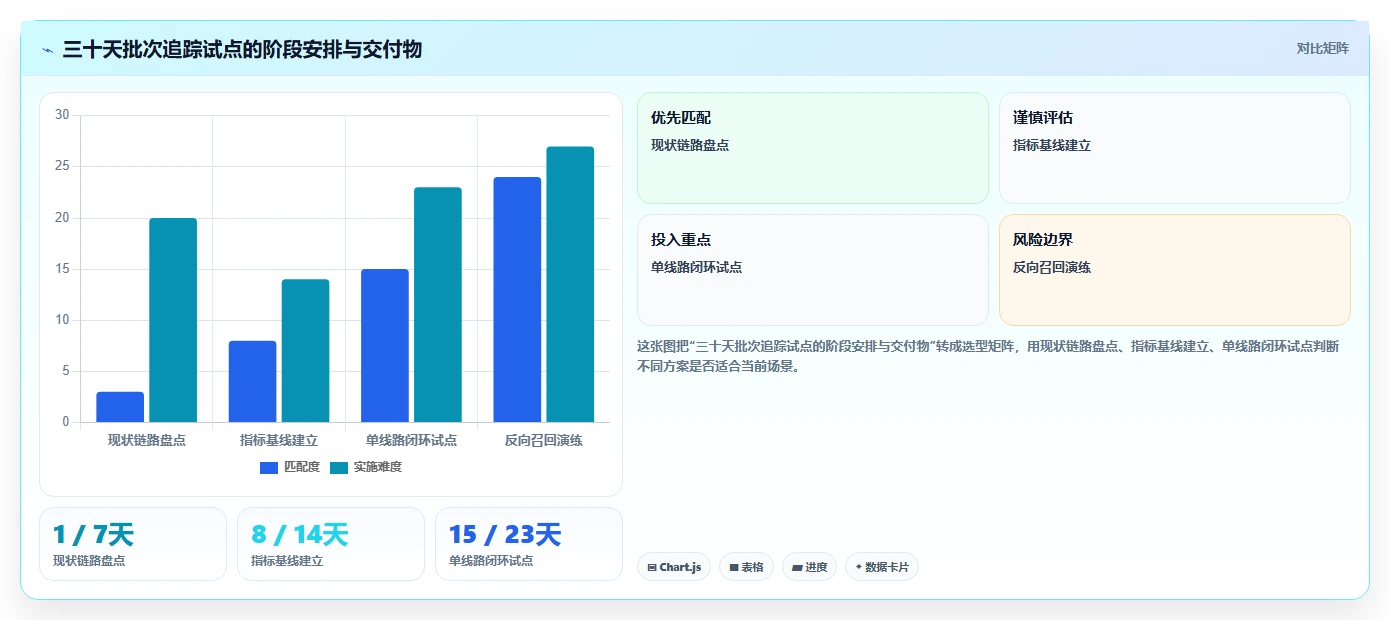
Task: Open the 投入重点 matrix card
Action: click(x=813, y=270)
